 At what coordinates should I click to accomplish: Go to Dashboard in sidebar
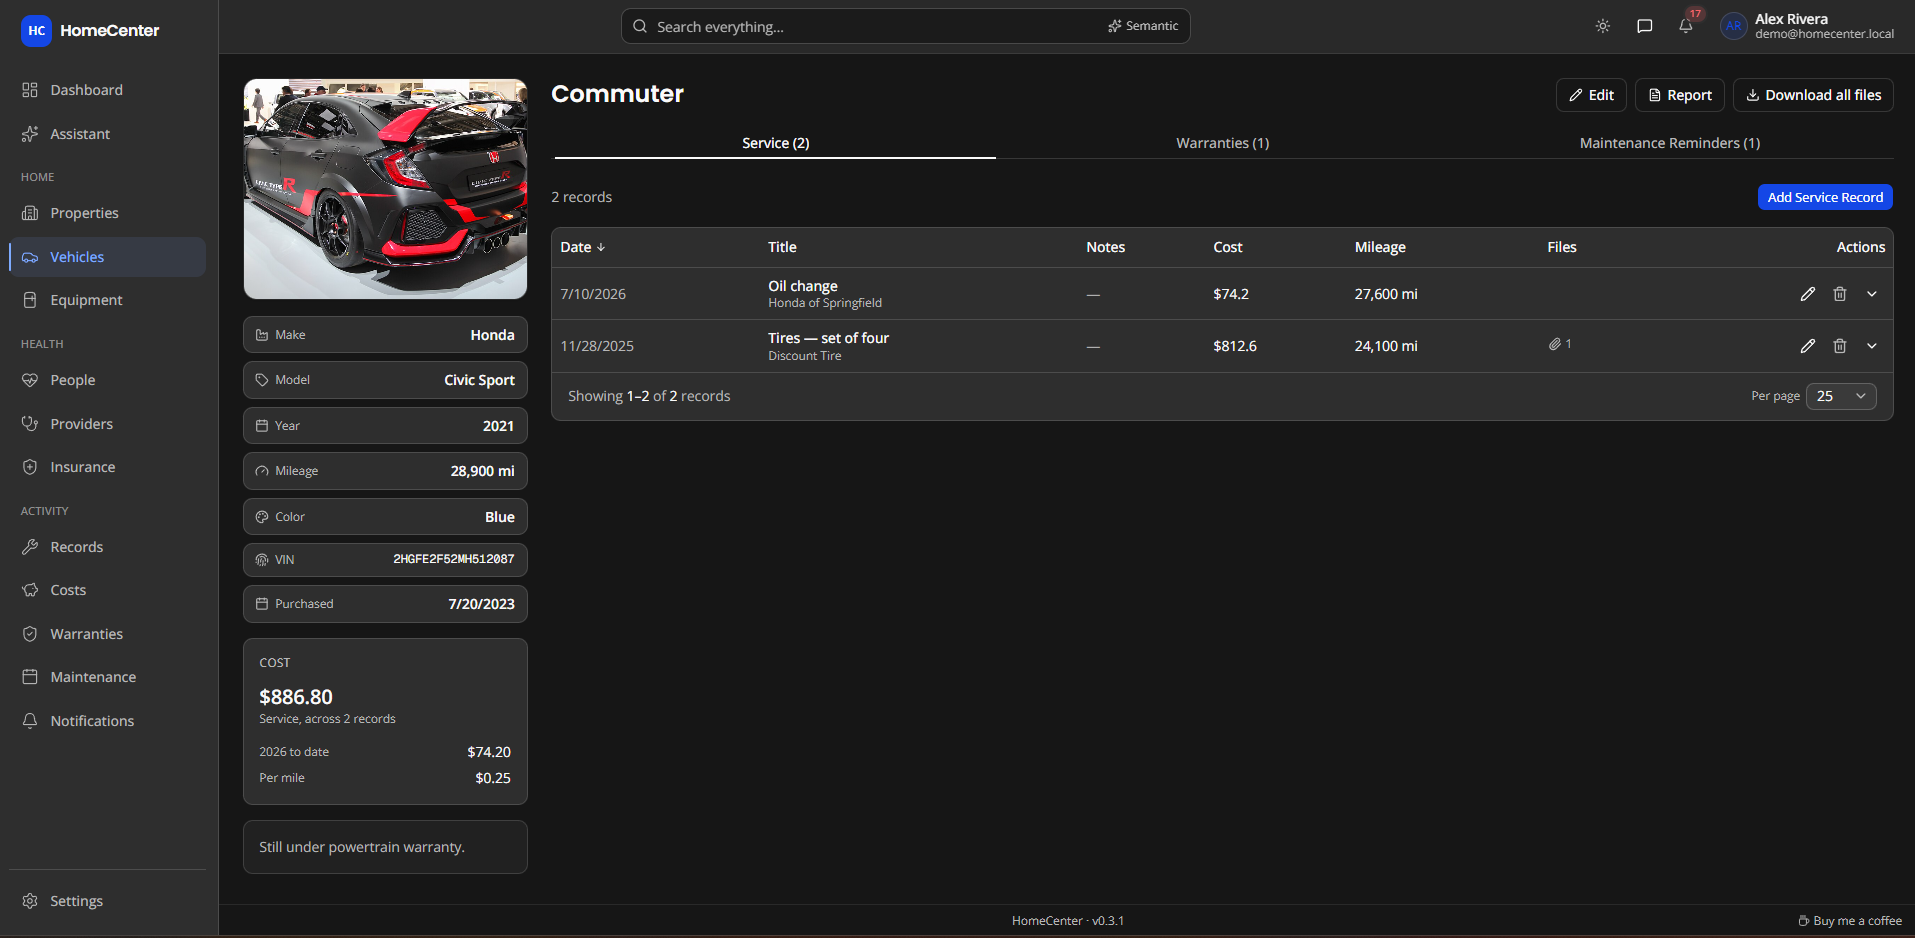tap(107, 90)
